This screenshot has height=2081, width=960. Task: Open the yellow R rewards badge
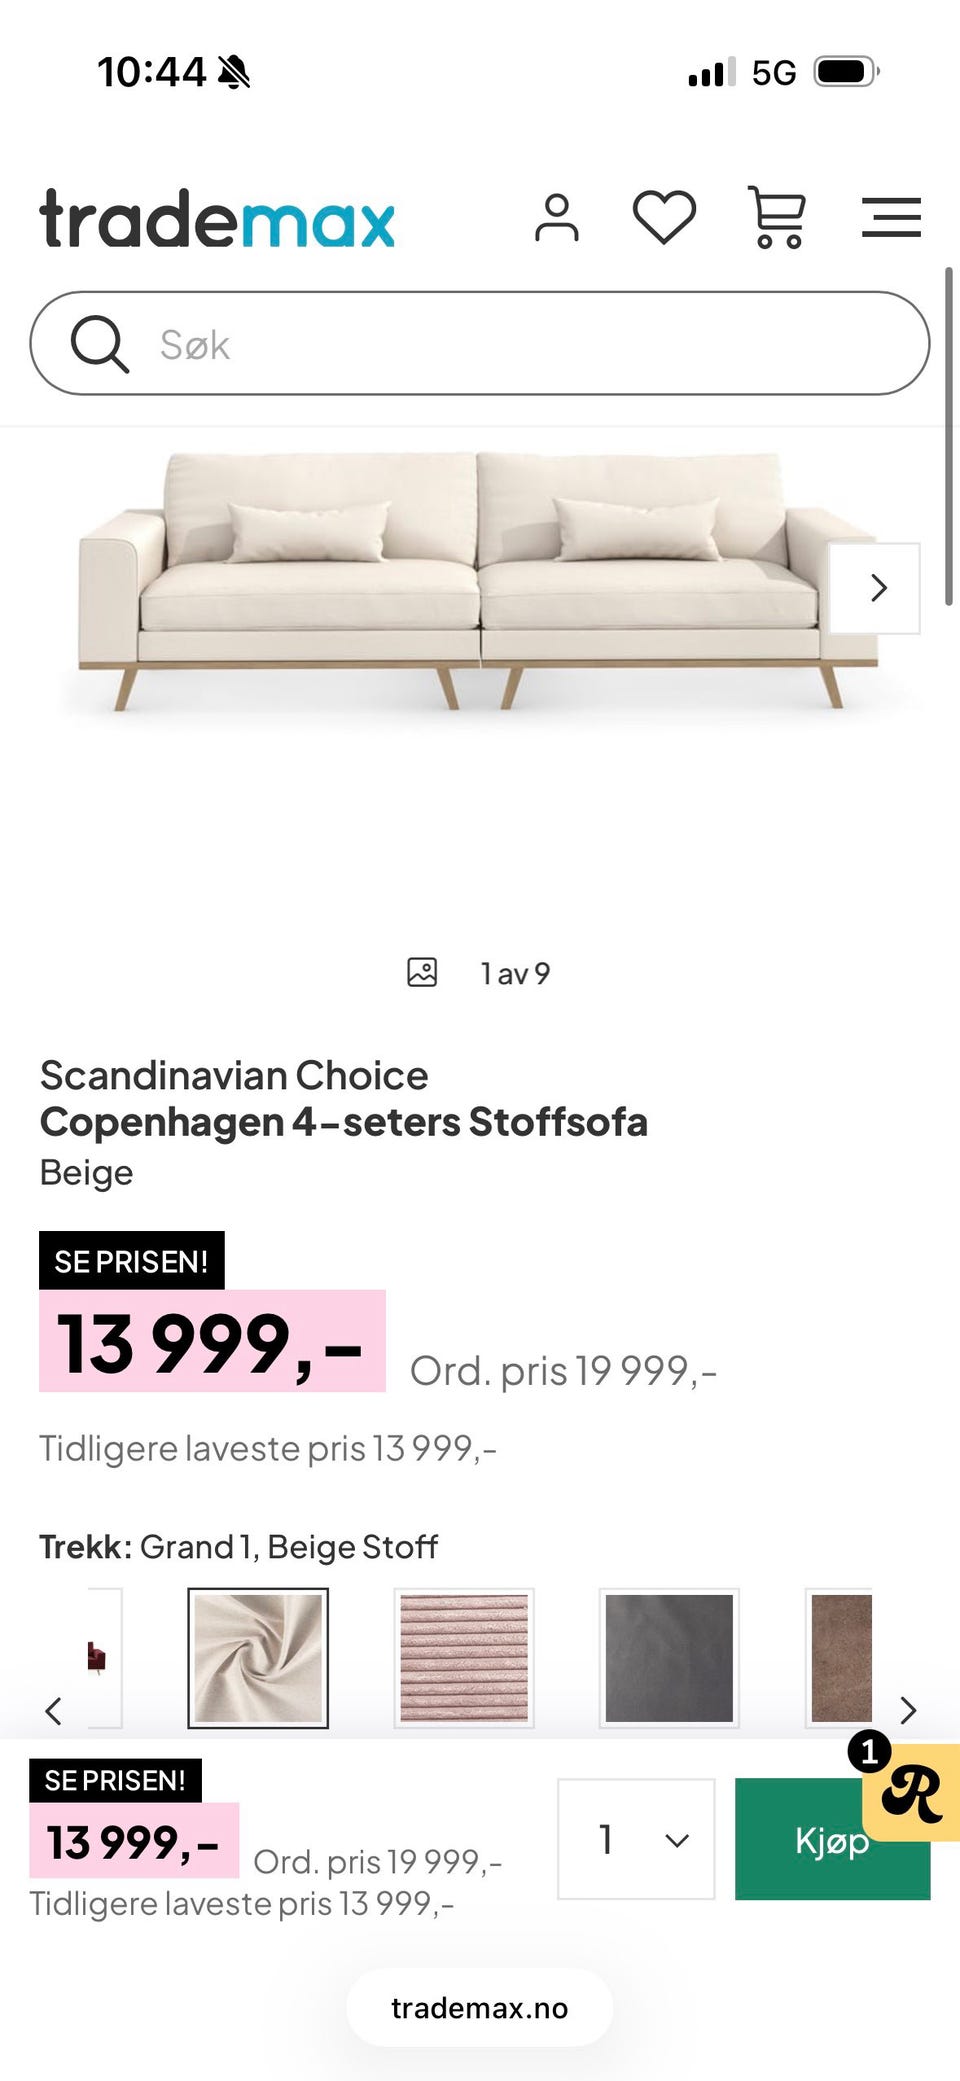tap(912, 1792)
